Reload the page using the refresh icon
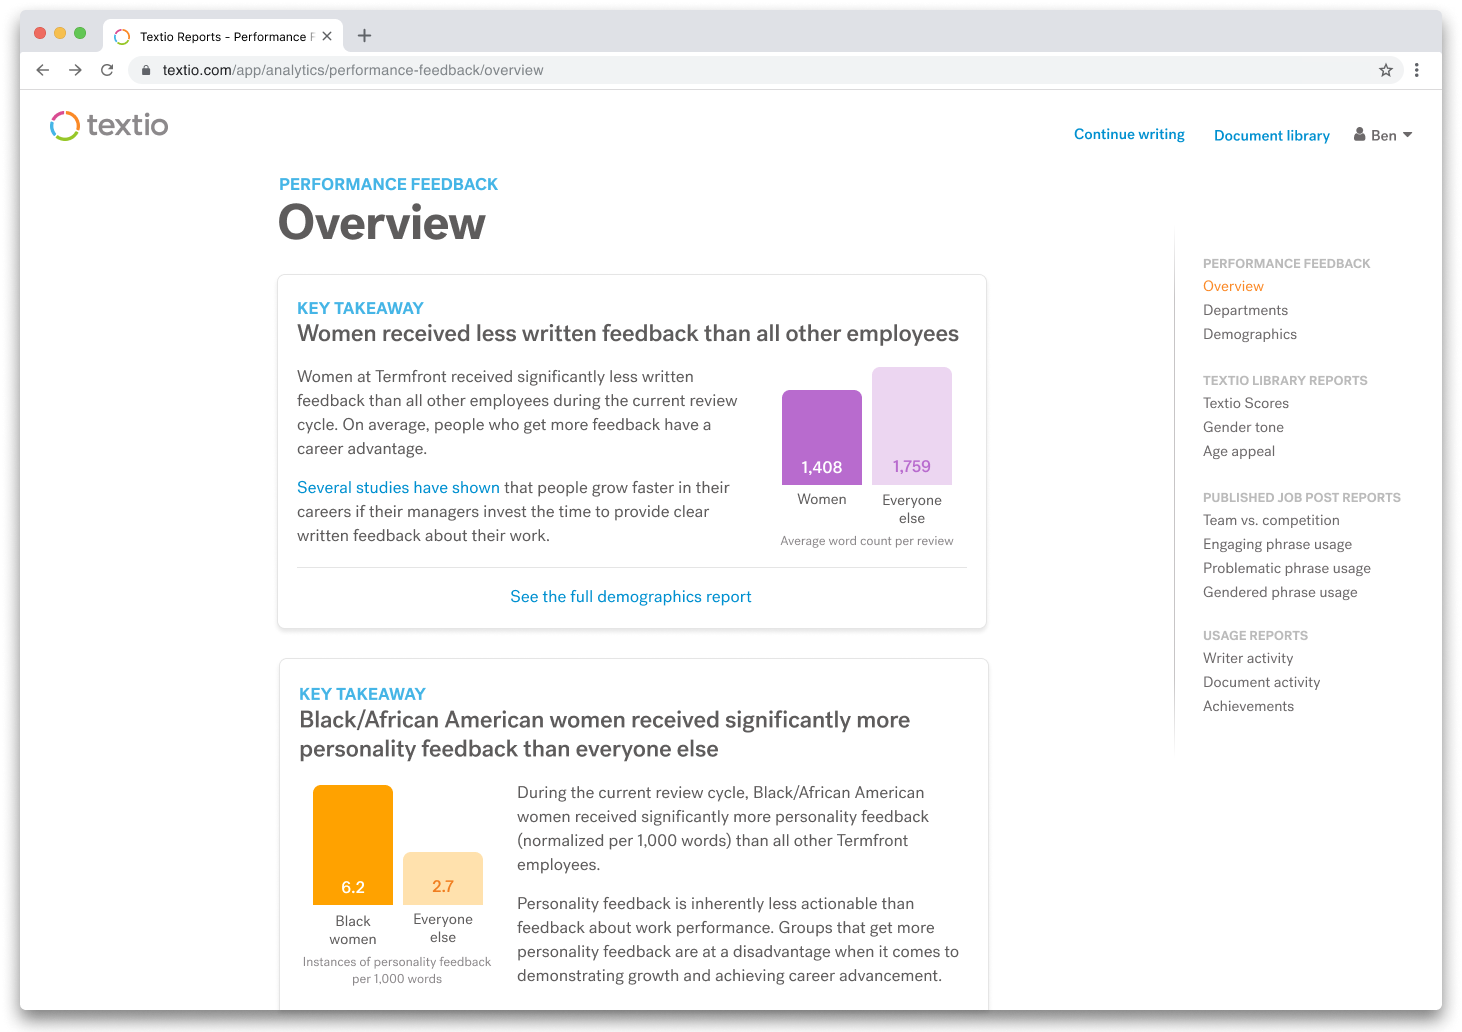The width and height of the screenshot is (1462, 1032). pyautogui.click(x=107, y=70)
